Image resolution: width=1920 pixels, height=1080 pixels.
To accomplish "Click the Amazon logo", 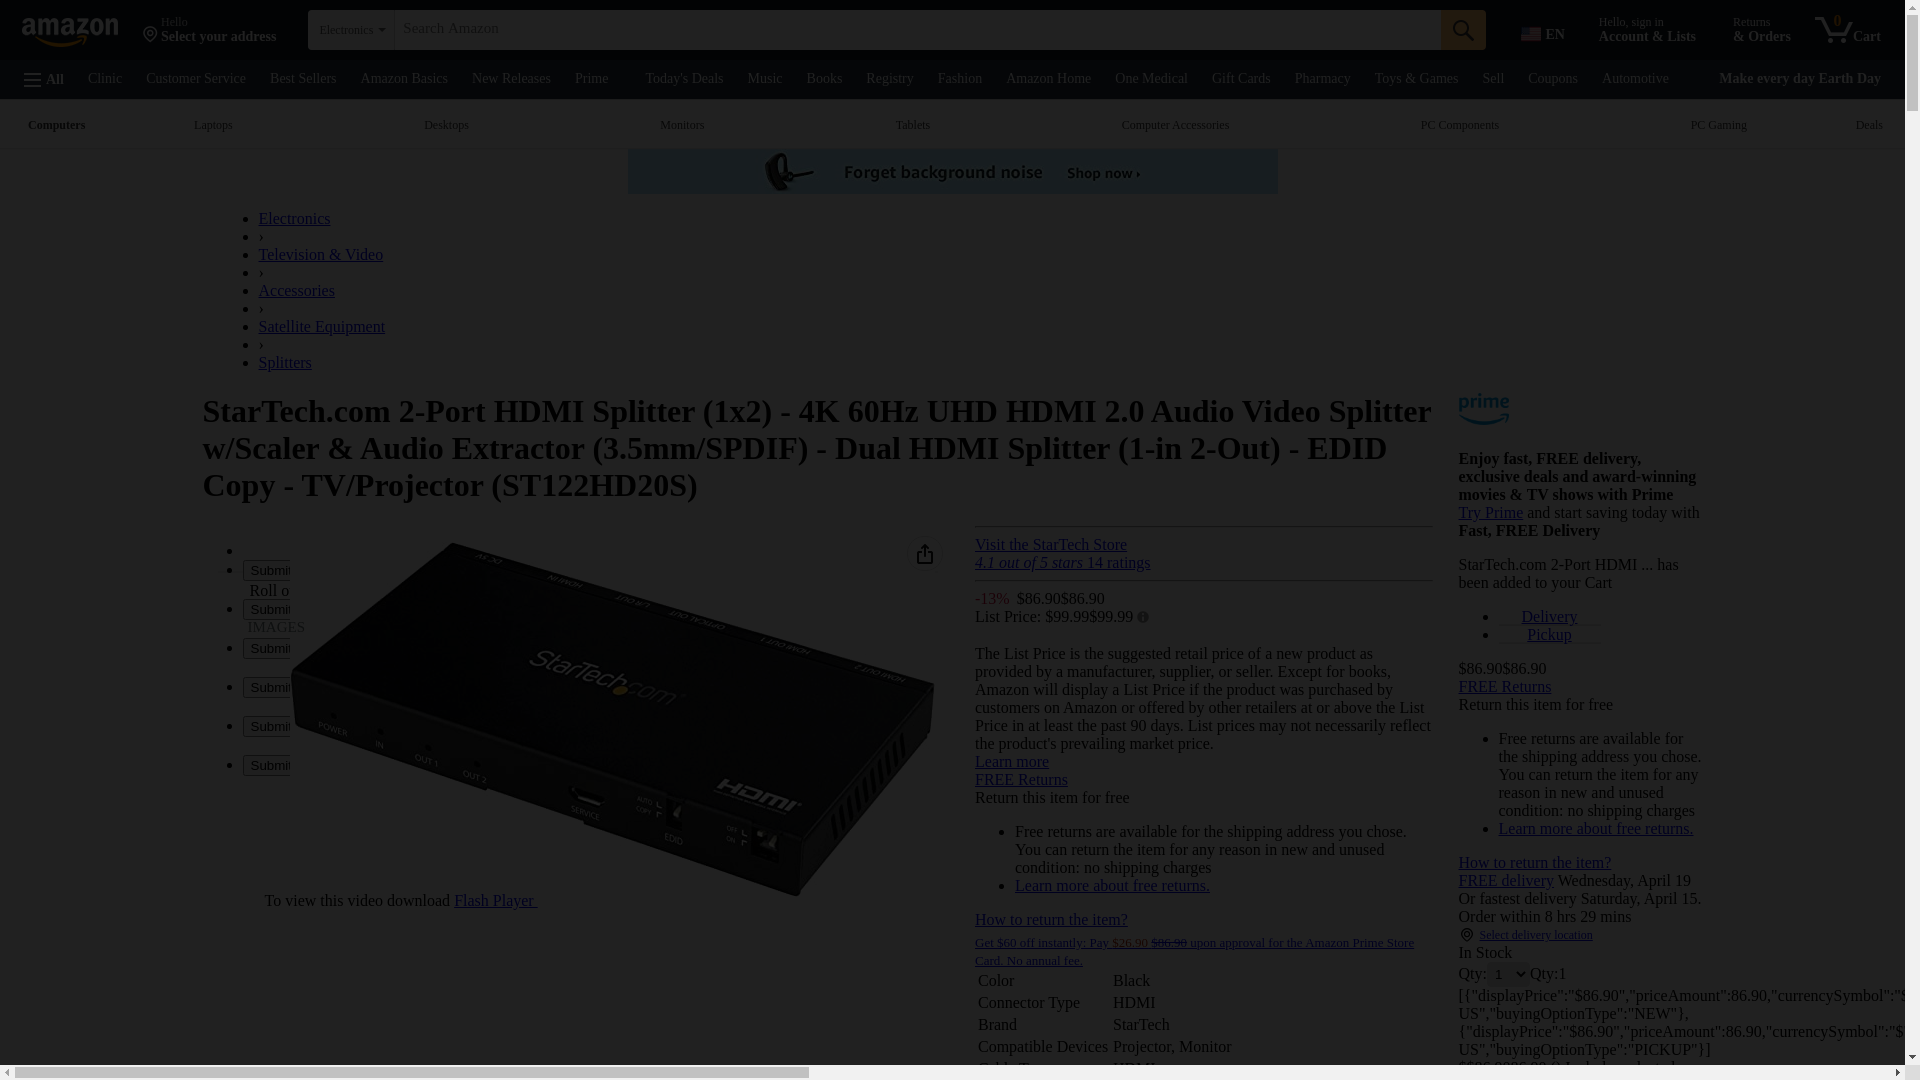I will 70,32.
